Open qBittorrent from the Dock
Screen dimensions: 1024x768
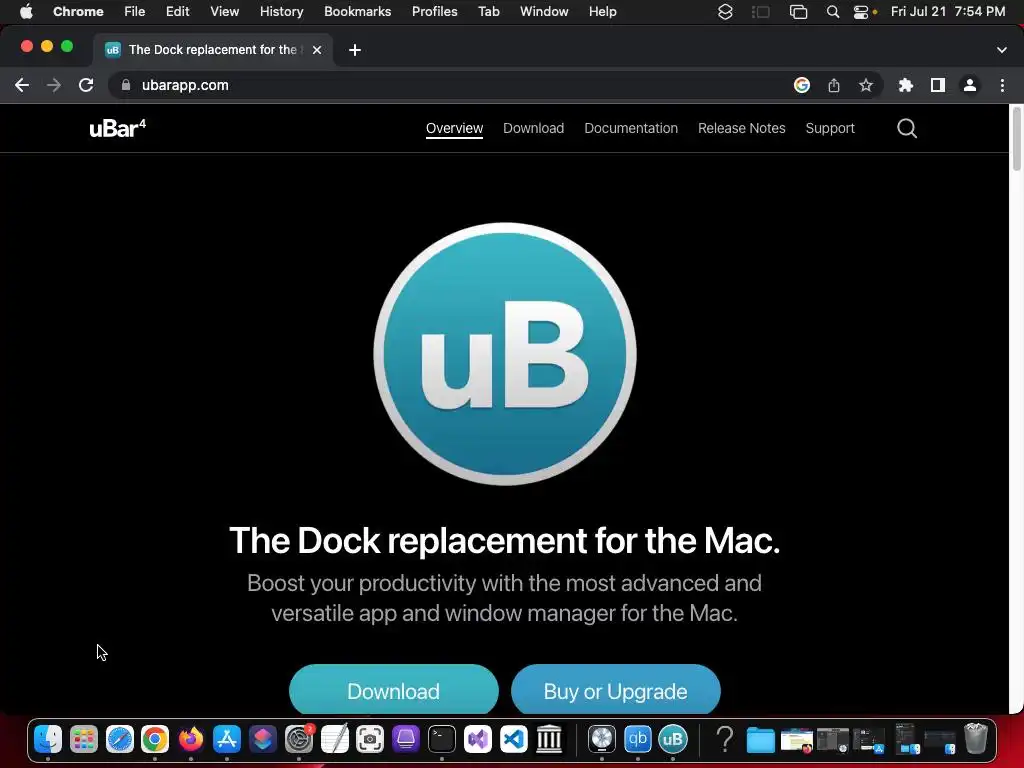click(x=637, y=739)
